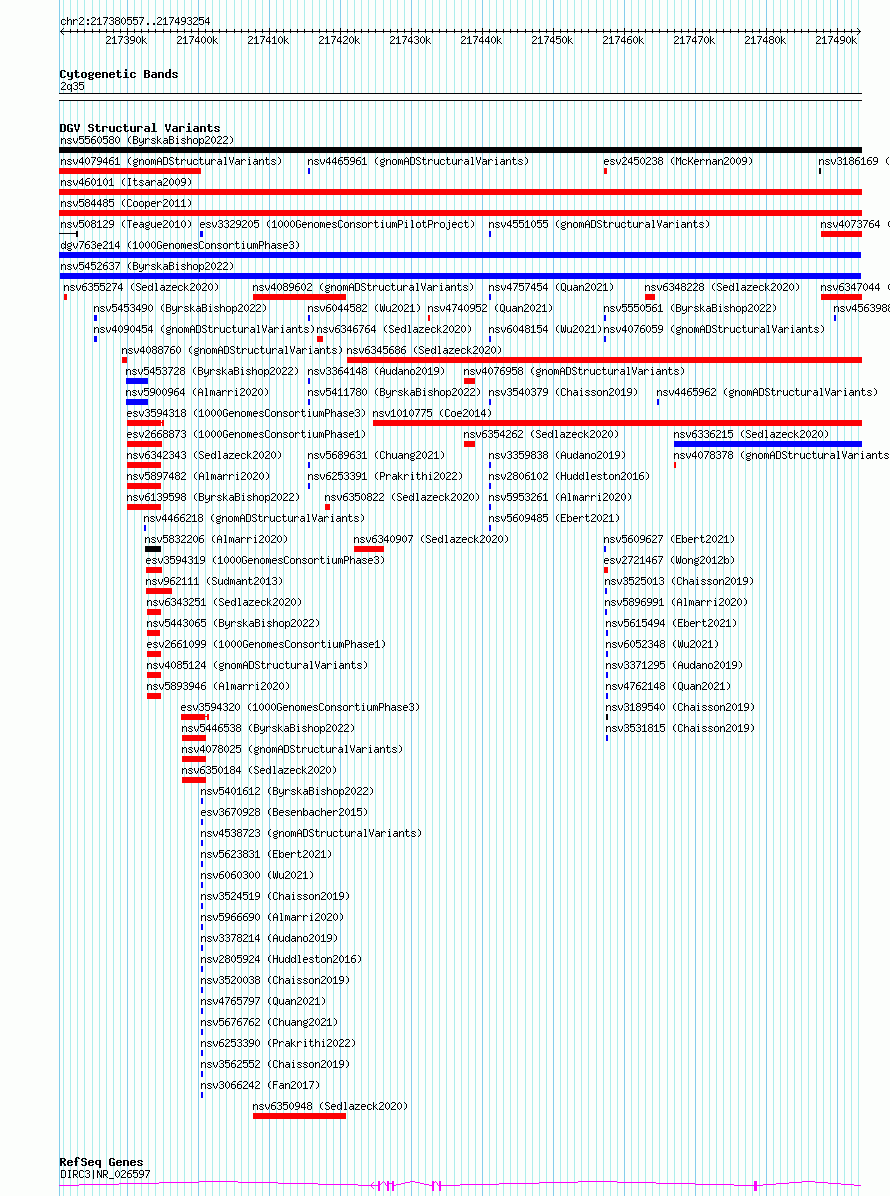Open dgv763e214 1000GenomesConsortiumPhase3 label
Image resolution: width=890 pixels, height=1196 pixels.
(x=180, y=246)
